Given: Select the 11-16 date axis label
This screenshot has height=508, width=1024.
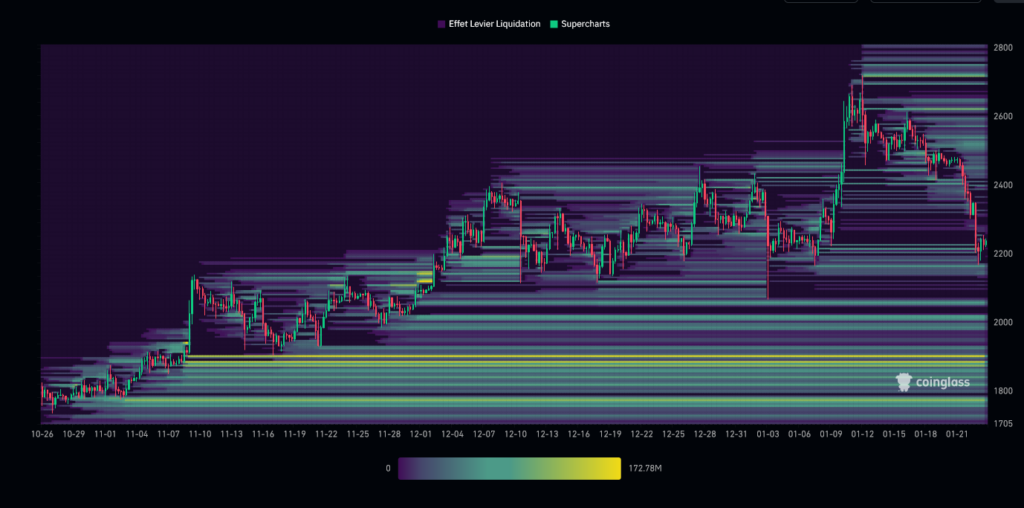Looking at the screenshot, I should point(263,434).
